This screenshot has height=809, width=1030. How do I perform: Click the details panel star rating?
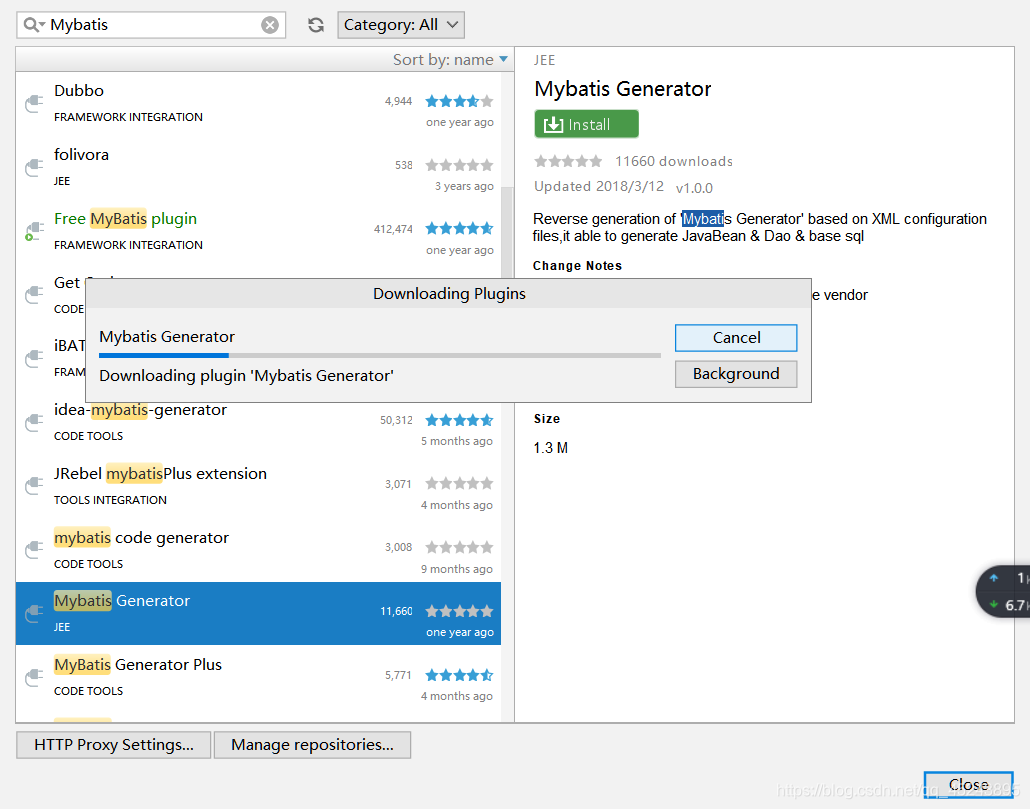[568, 161]
